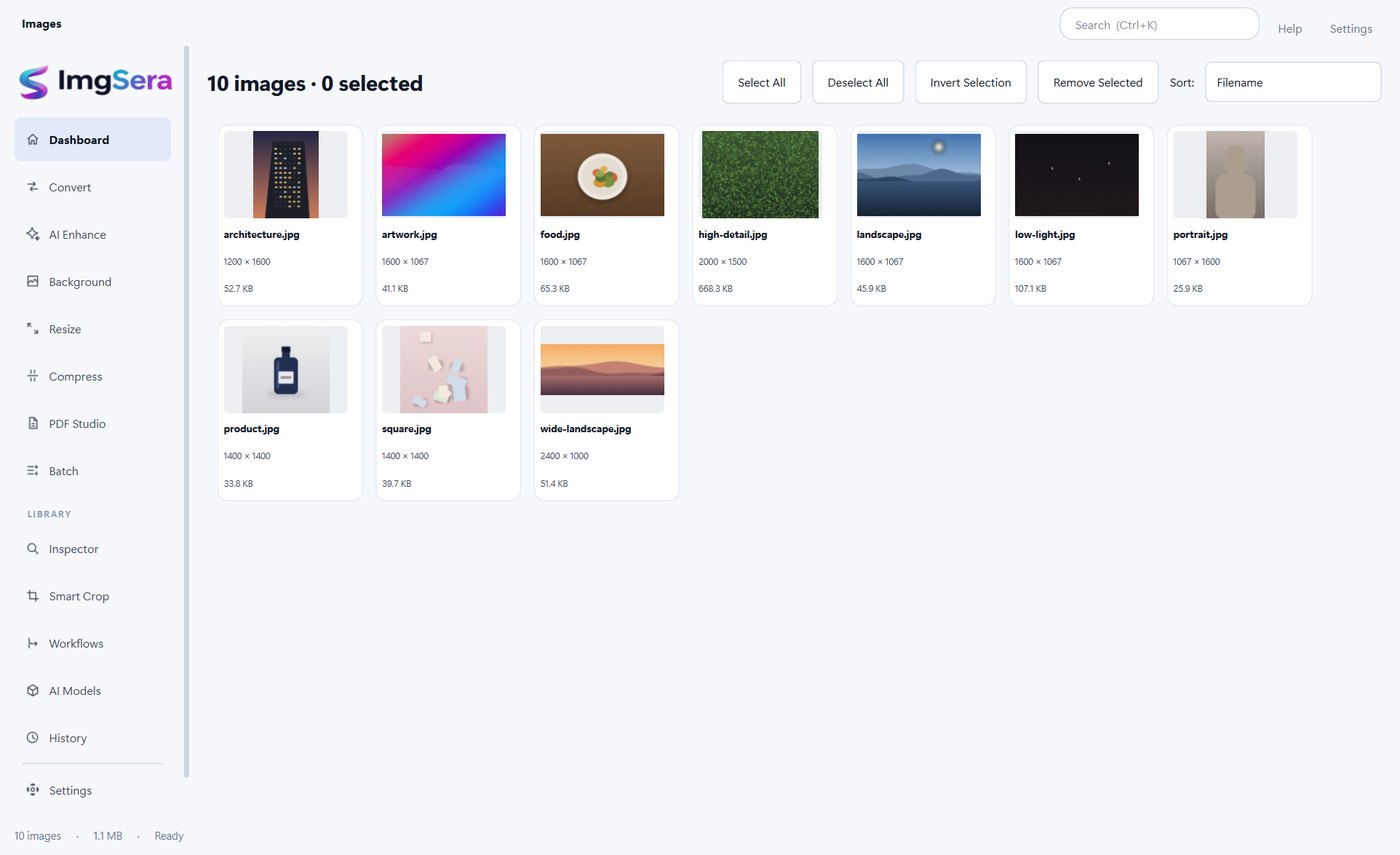This screenshot has height=855, width=1400.
Task: Select the artwork.jpg gradient thumbnail
Action: pos(444,174)
